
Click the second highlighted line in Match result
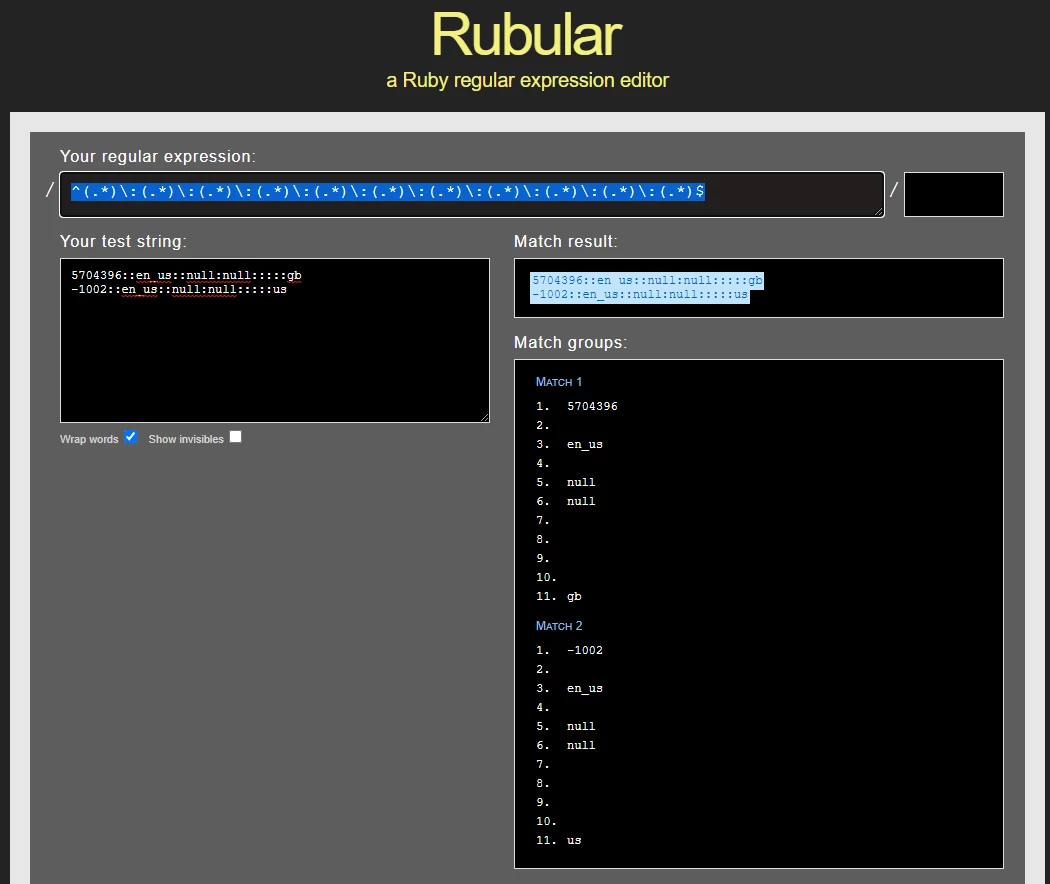click(640, 295)
